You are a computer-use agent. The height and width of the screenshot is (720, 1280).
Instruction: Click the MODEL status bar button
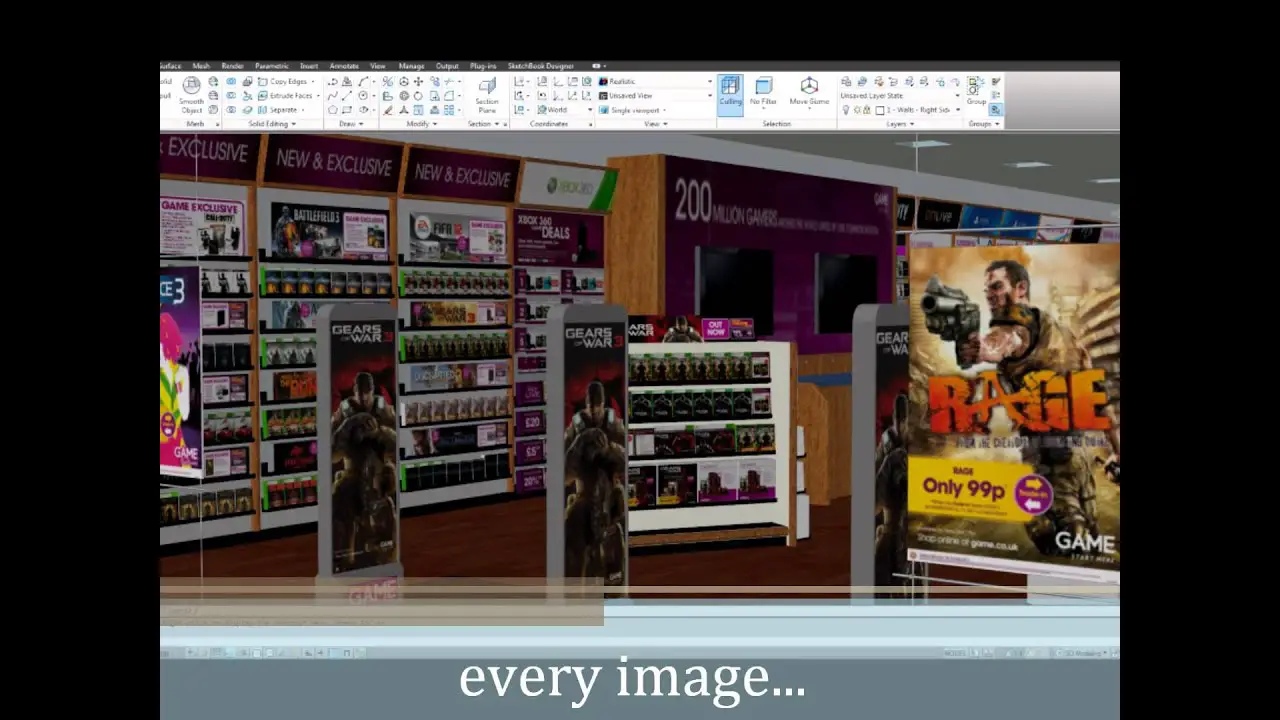coord(955,653)
